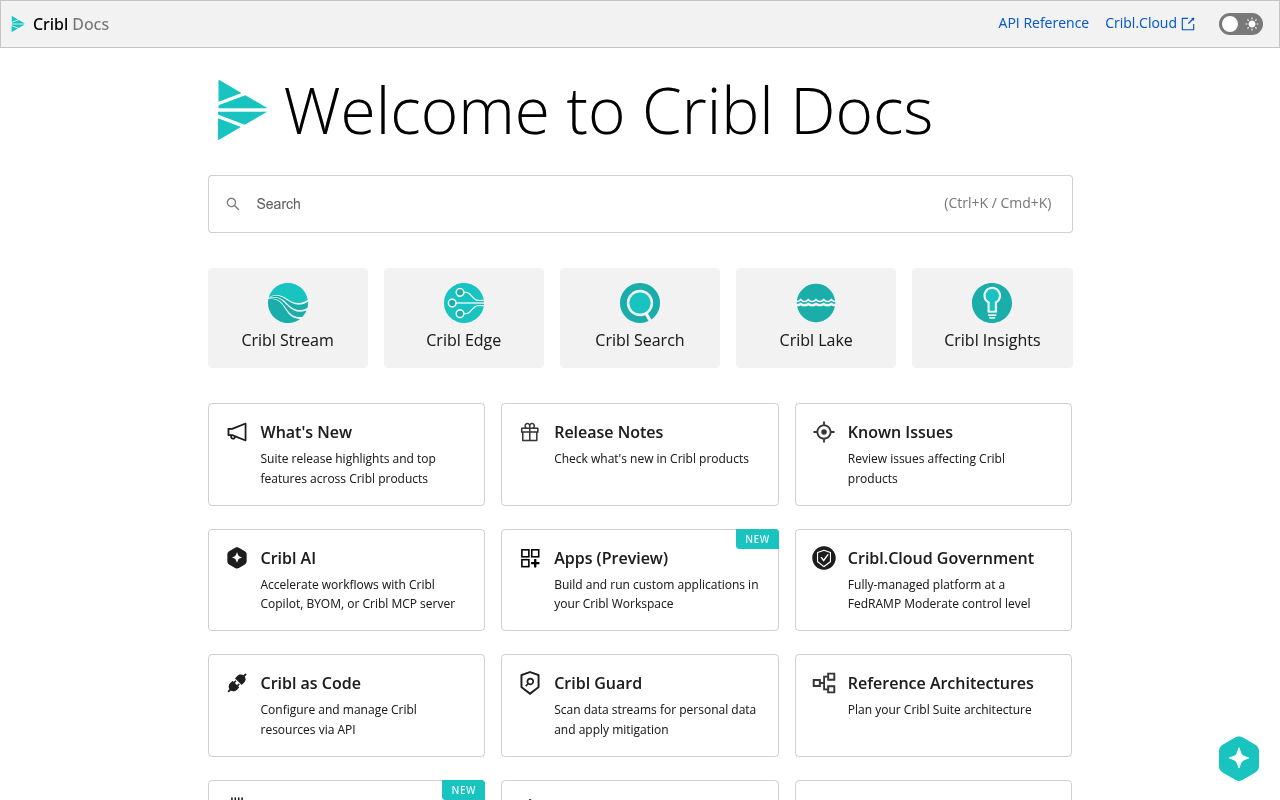The height and width of the screenshot is (800, 1280).
Task: Click the NEW badge on Apps (Preview) card
Action: click(757, 539)
